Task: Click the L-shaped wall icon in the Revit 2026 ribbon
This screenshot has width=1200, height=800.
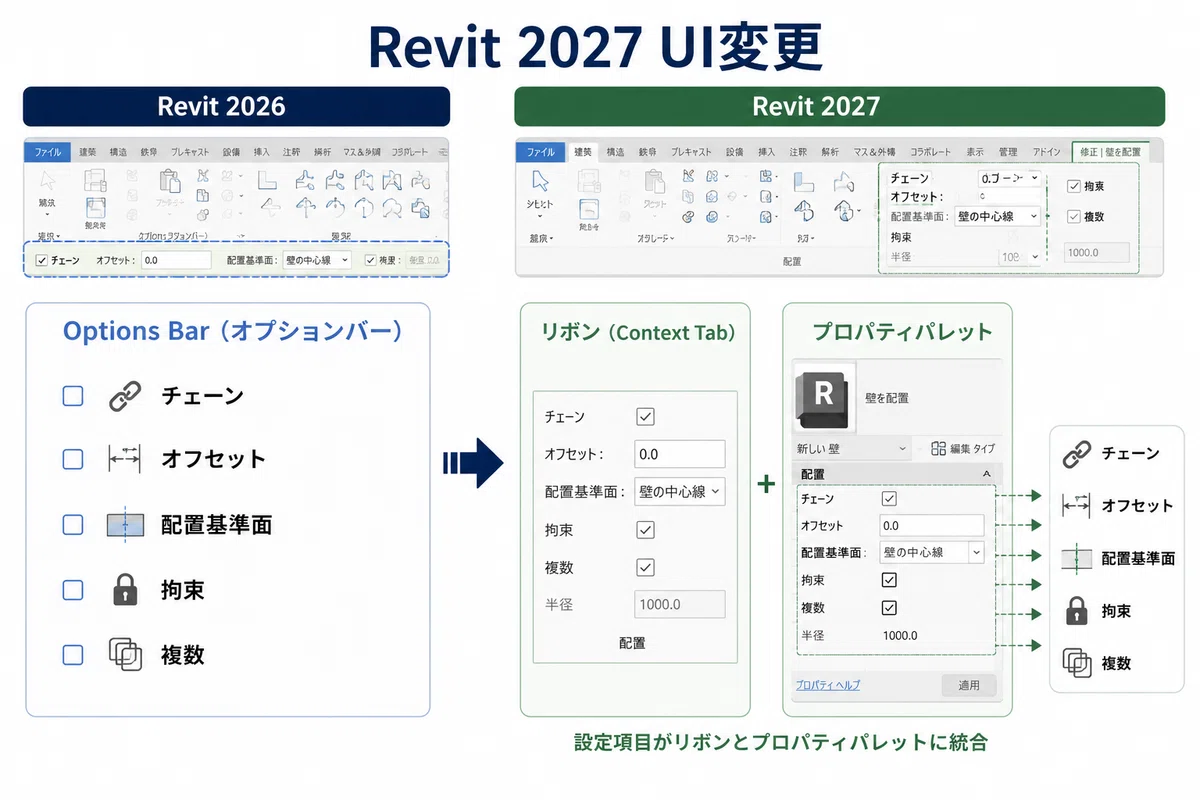Action: [x=268, y=180]
